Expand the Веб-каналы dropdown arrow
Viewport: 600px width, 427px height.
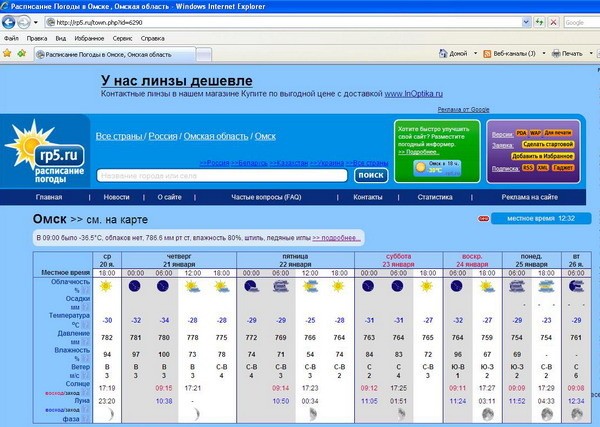pos(544,54)
